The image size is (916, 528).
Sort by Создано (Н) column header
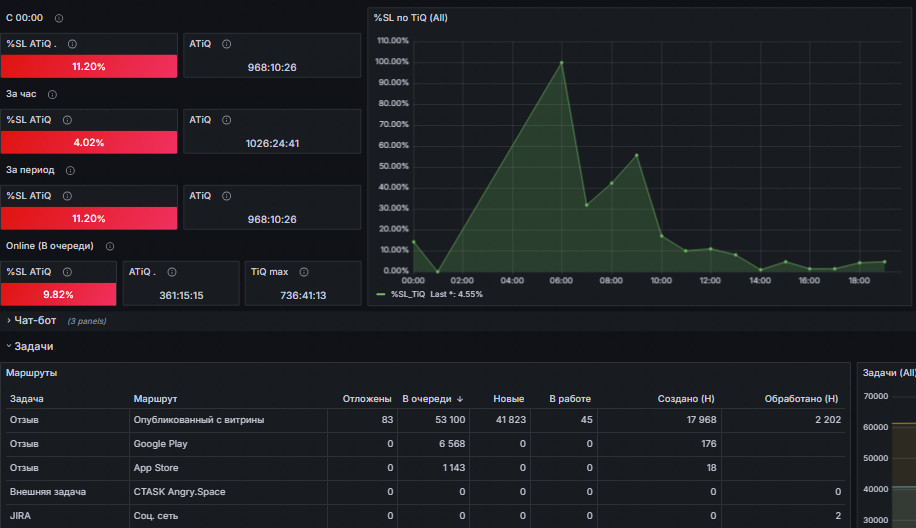pyautogui.click(x=686, y=399)
